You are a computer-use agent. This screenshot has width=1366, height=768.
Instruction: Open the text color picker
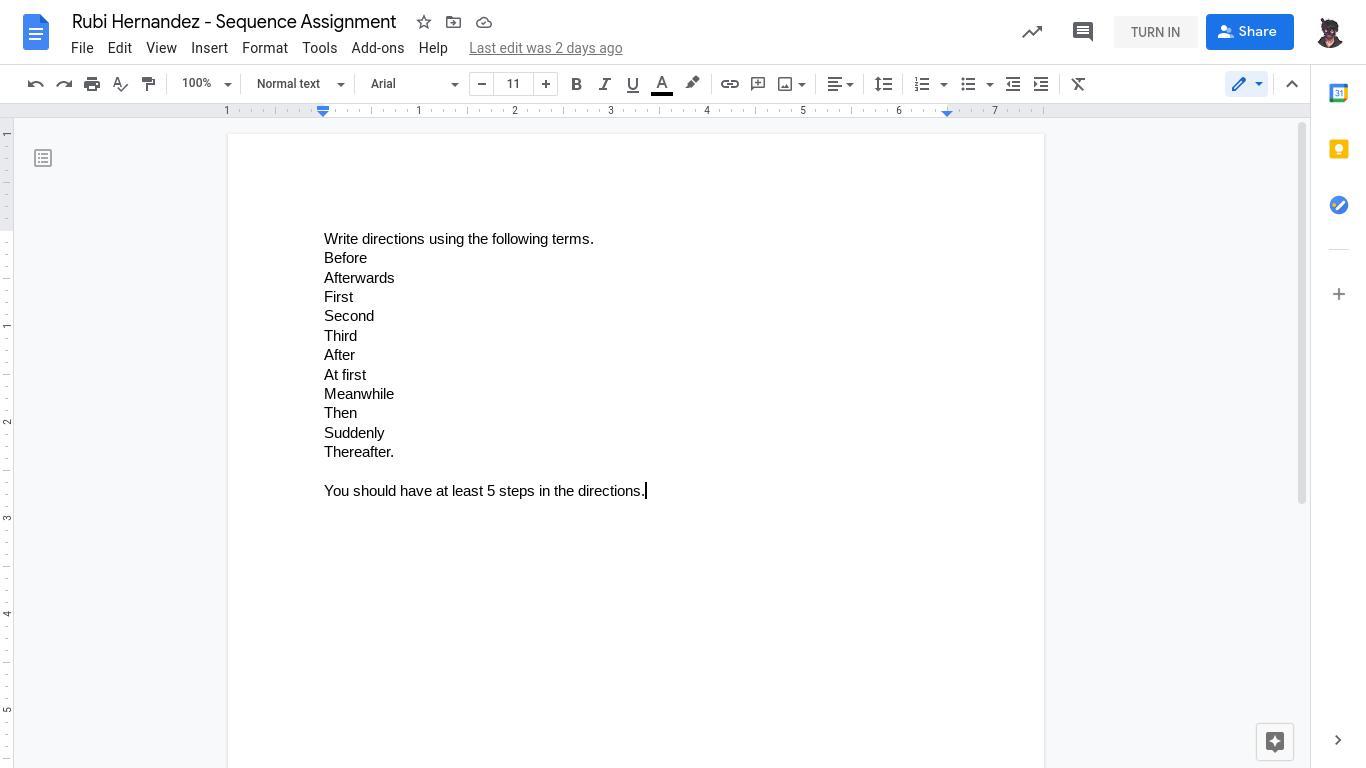pyautogui.click(x=662, y=84)
